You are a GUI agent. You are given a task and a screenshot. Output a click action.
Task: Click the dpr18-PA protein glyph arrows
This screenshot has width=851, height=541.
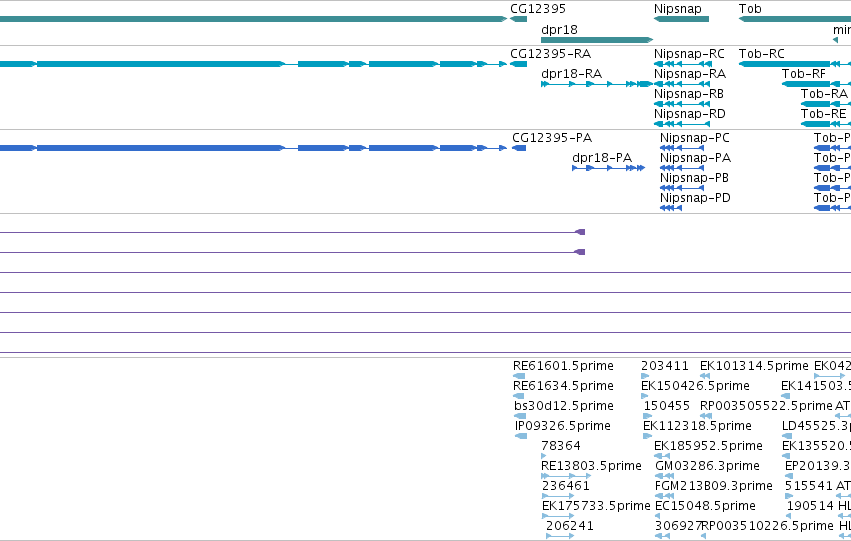click(608, 168)
